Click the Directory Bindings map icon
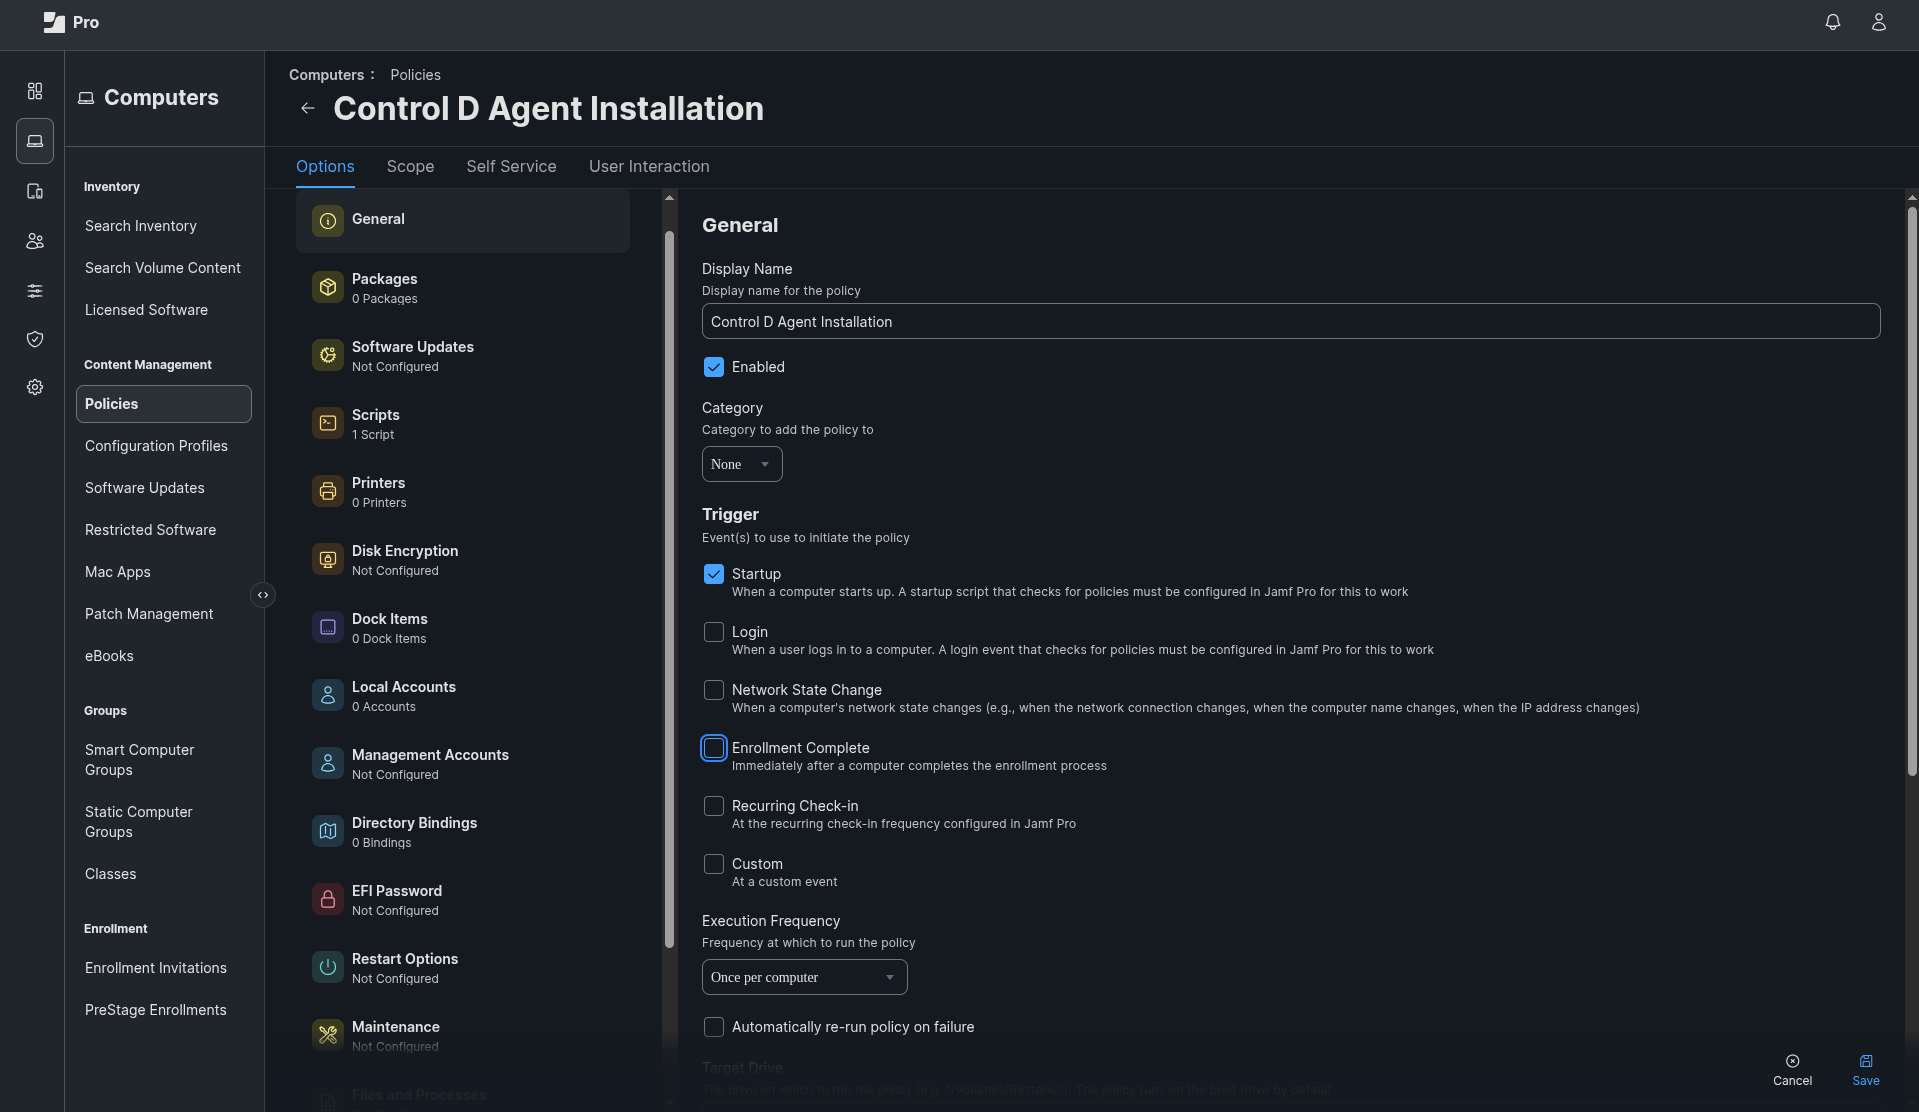The image size is (1919, 1112). point(328,832)
